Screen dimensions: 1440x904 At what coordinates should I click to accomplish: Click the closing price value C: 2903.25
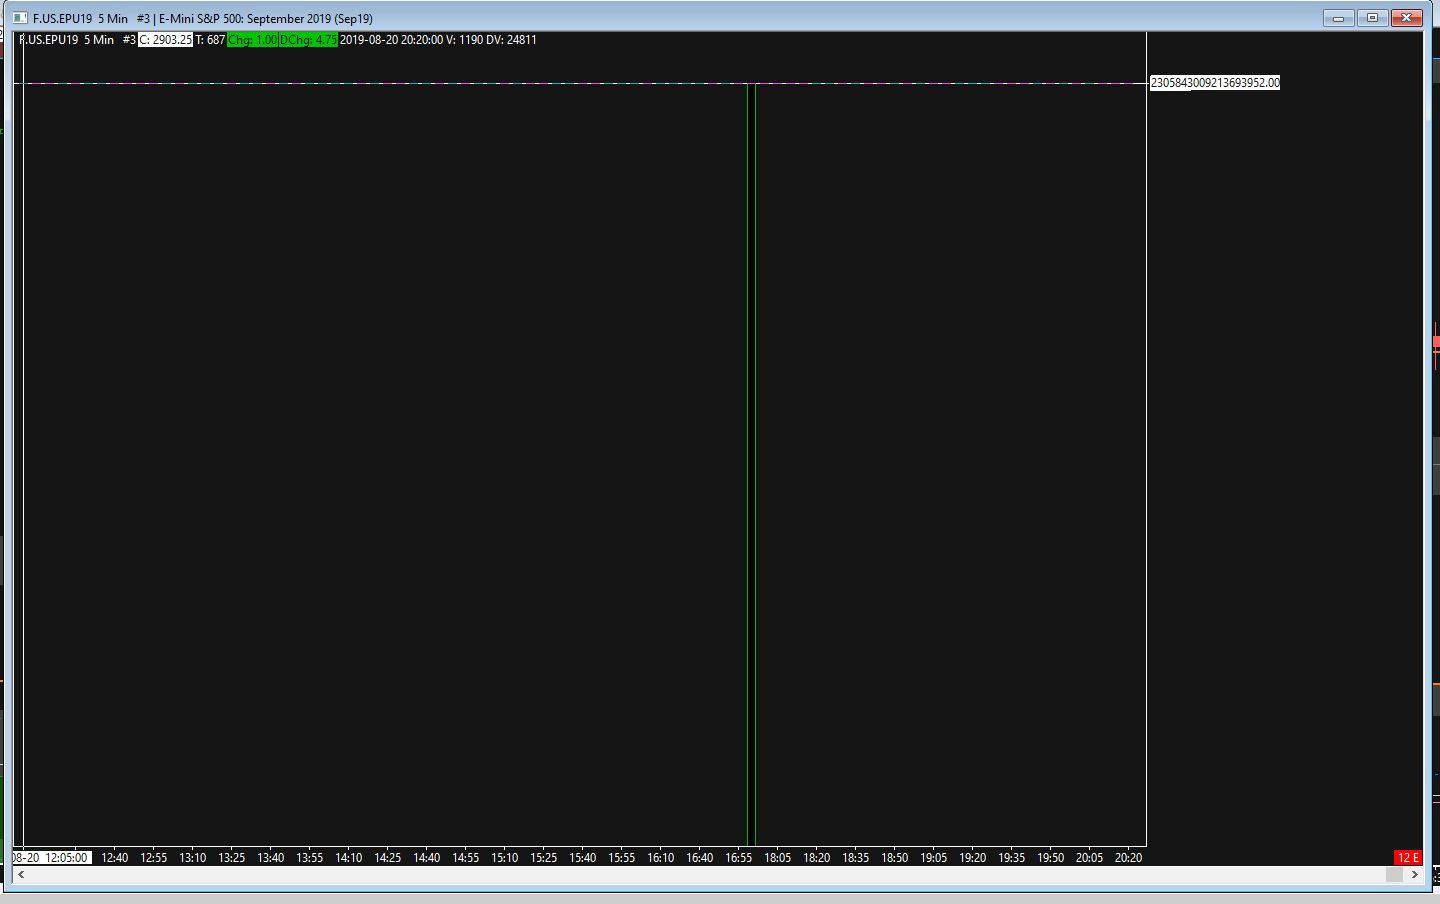[x=165, y=40]
